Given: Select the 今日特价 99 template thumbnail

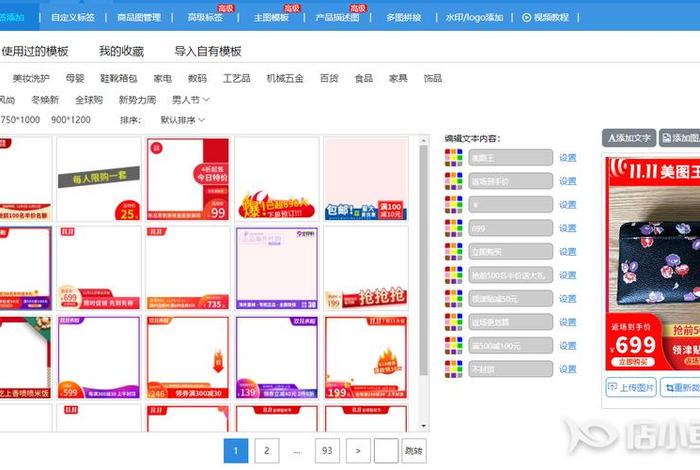Looking at the screenshot, I should pyautogui.click(x=188, y=179).
